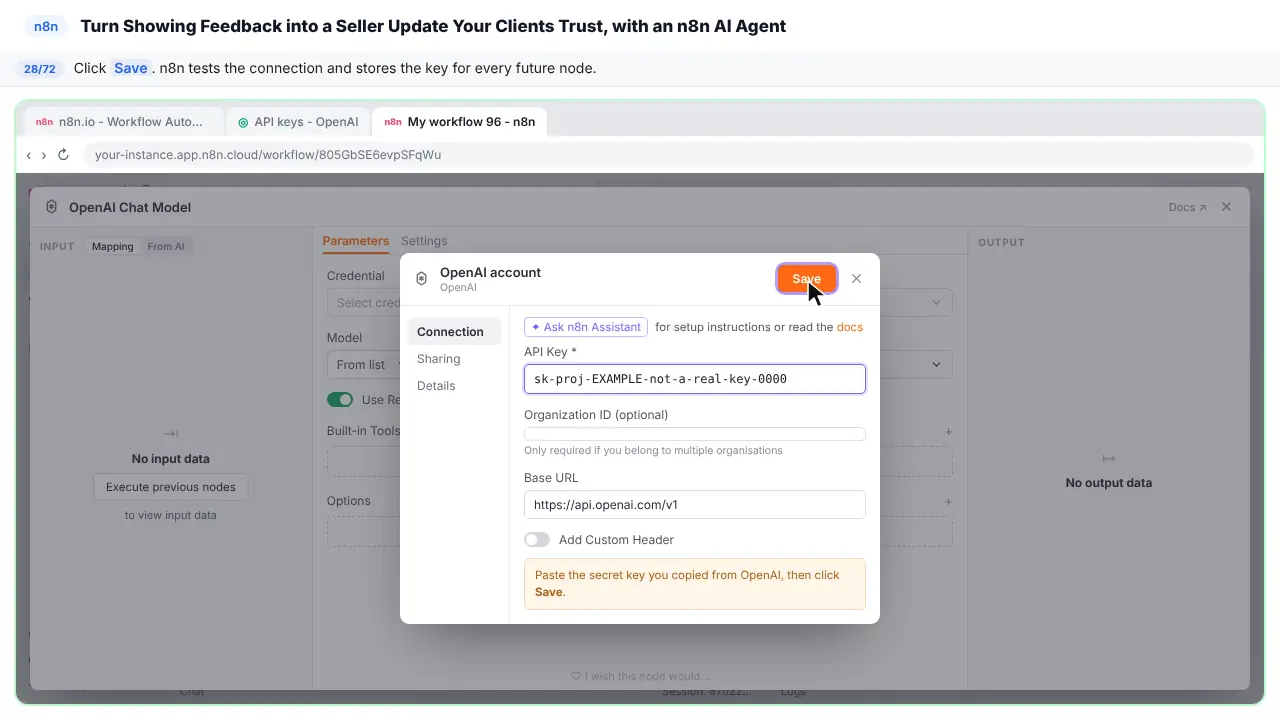This screenshot has height=720, width=1280.
Task: Click the 'No output data' text
Action: coord(1108,483)
